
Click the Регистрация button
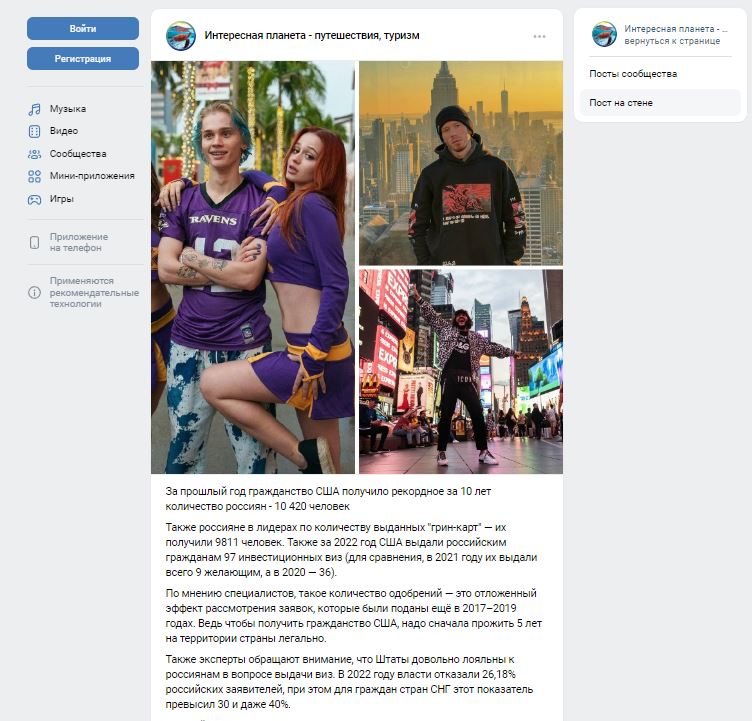tap(83, 59)
